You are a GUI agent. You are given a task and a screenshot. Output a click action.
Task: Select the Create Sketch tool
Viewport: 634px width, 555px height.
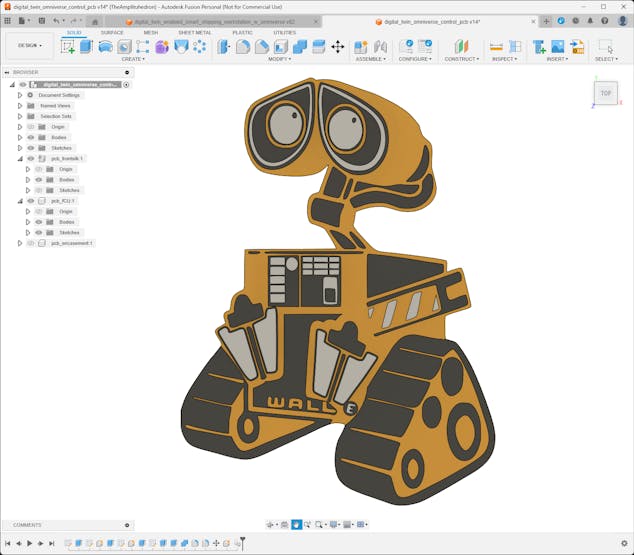pyautogui.click(x=68, y=46)
